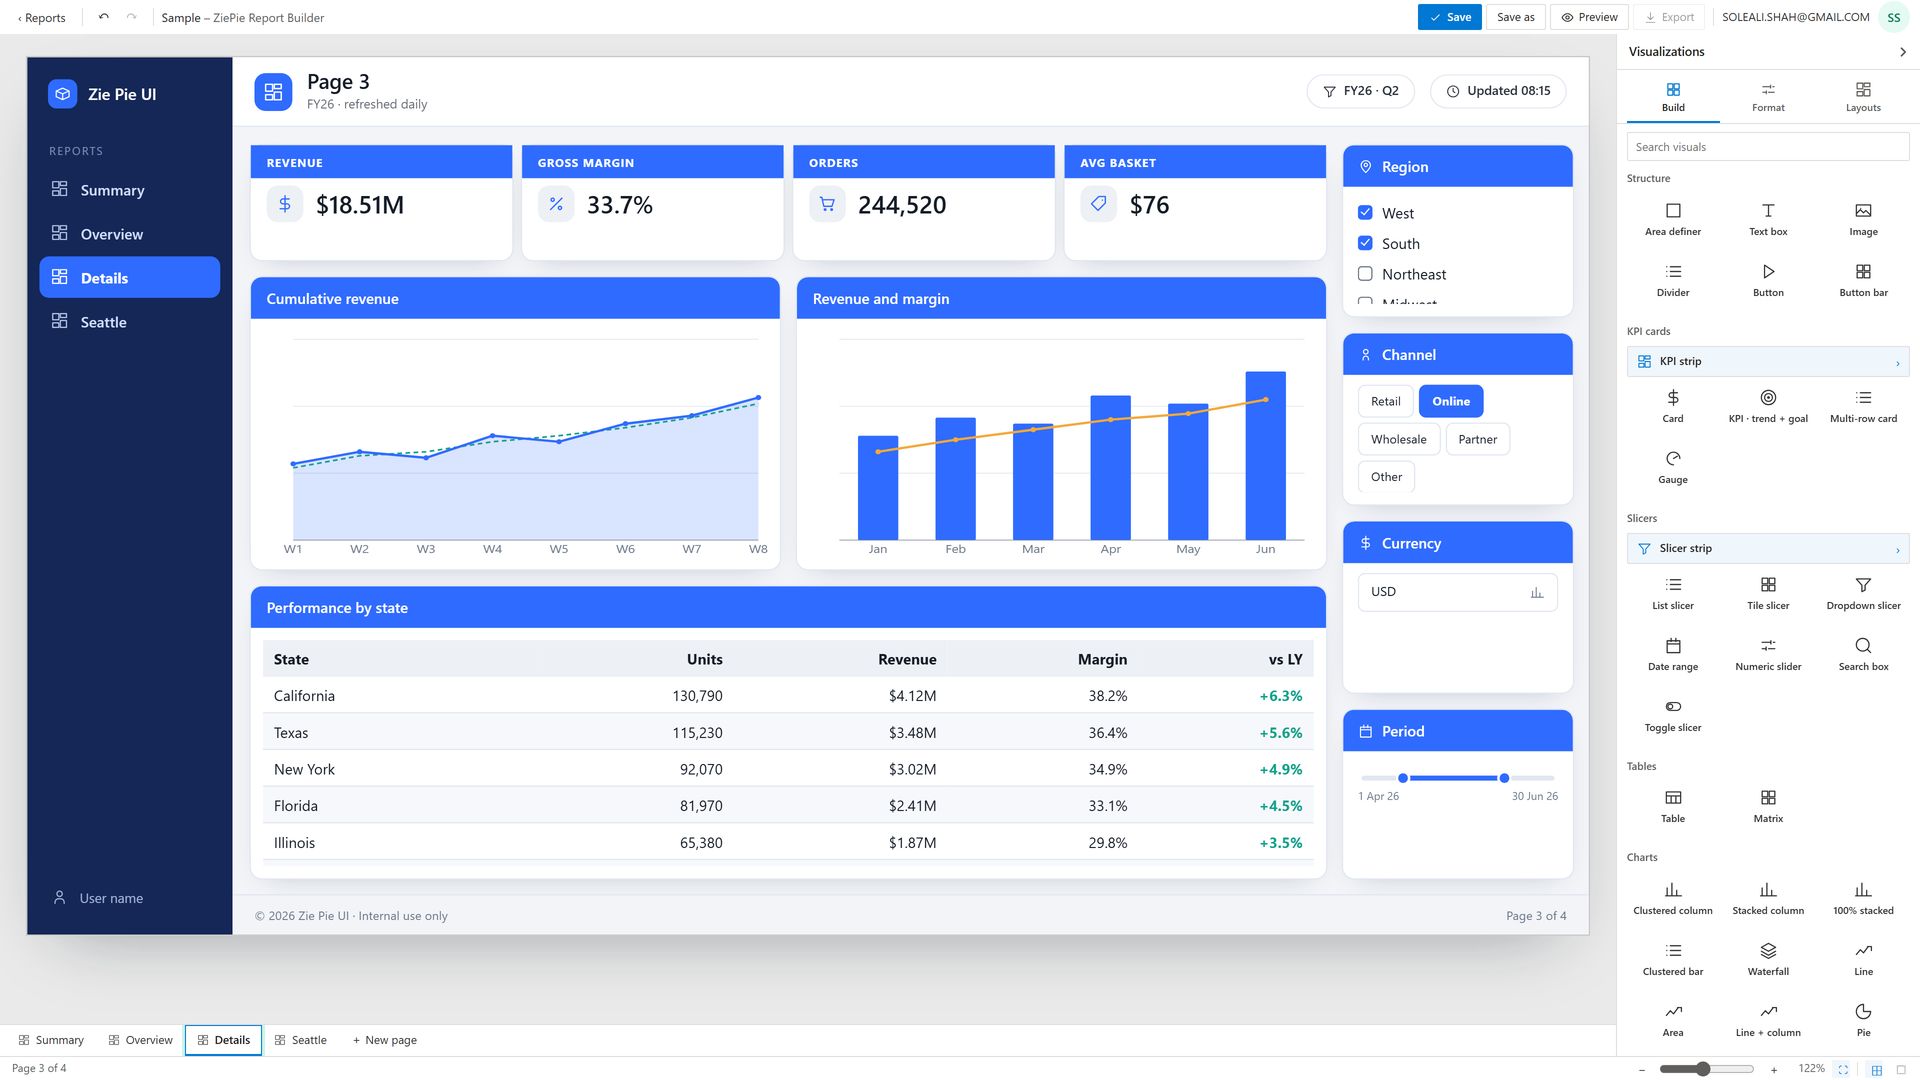Insert a Pie chart
Viewport: 1920px width, 1080px height.
click(1862, 1020)
